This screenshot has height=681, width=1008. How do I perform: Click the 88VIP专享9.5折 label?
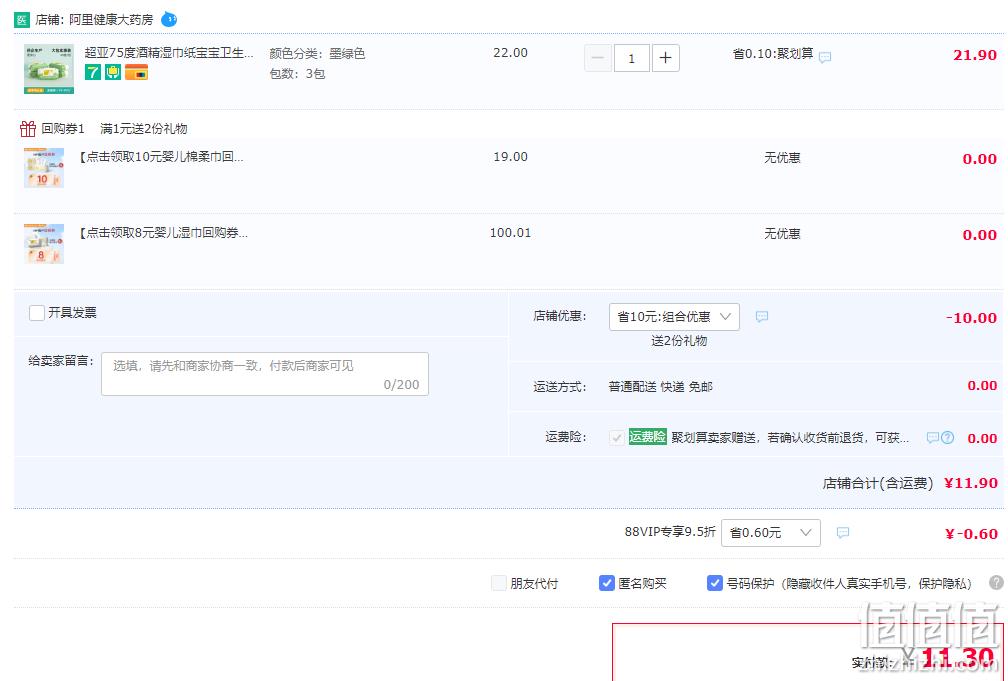(x=670, y=532)
